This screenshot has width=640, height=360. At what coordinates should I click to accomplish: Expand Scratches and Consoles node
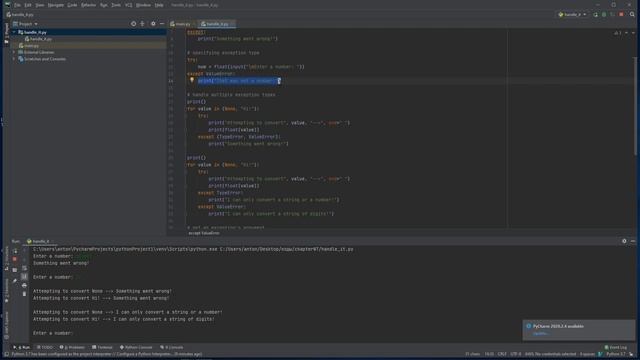14,59
